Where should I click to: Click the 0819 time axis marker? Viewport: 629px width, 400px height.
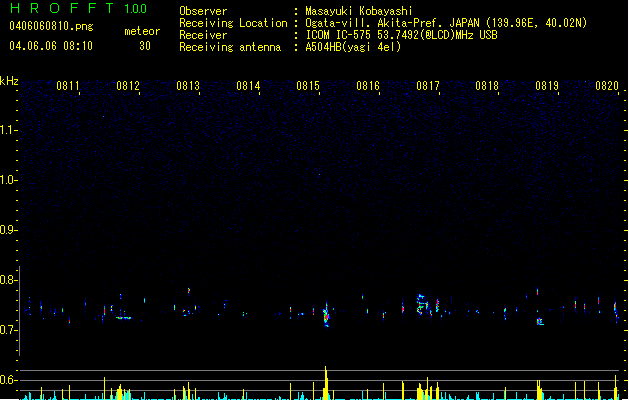(547, 86)
